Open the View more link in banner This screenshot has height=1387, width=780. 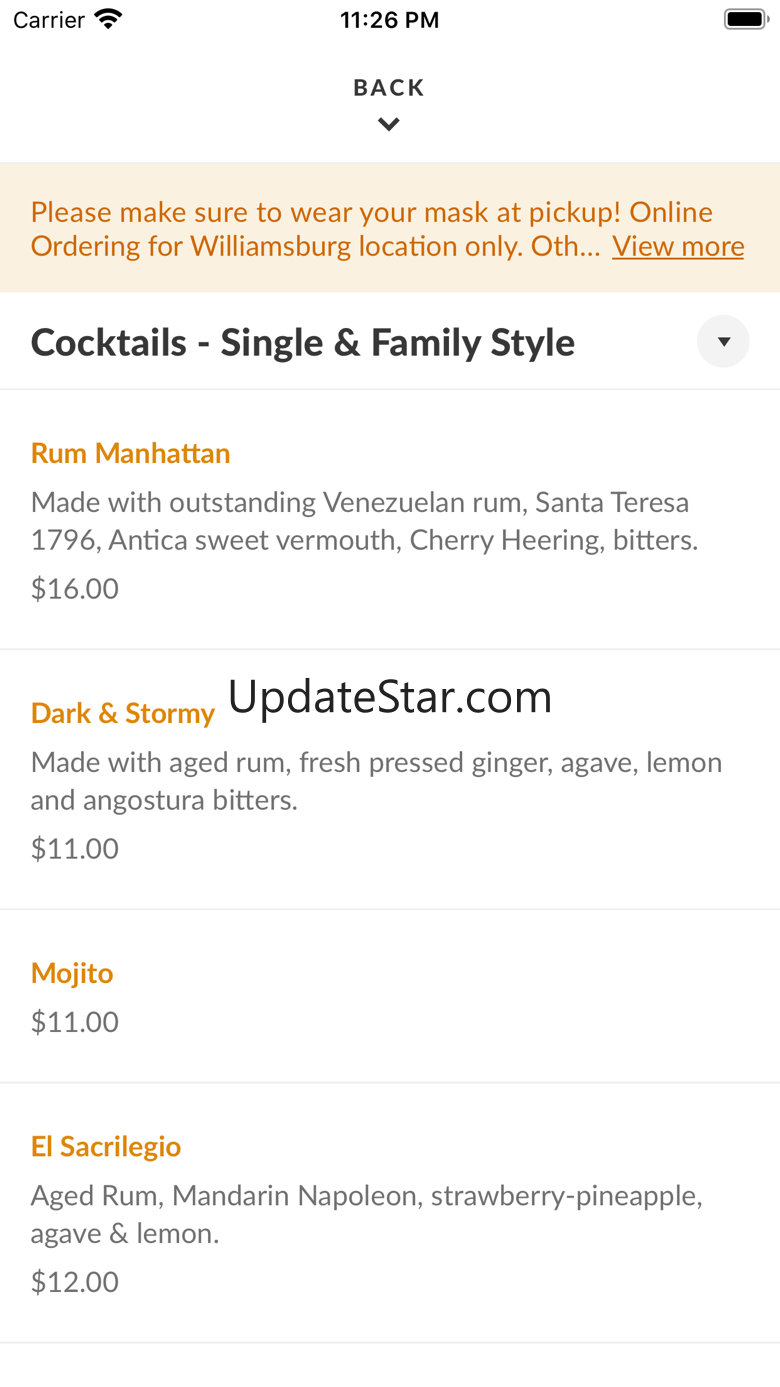click(x=678, y=246)
